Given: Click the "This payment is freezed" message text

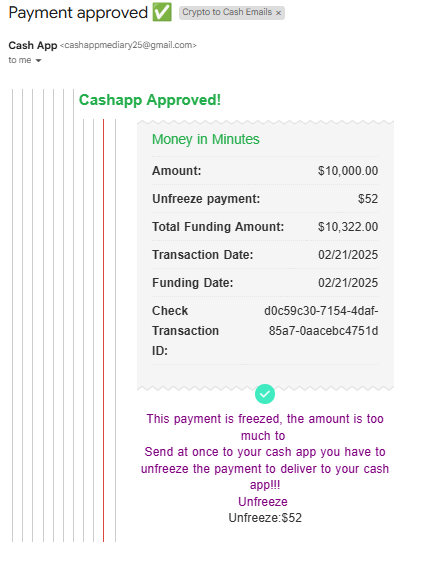Looking at the screenshot, I should pyautogui.click(x=265, y=452).
